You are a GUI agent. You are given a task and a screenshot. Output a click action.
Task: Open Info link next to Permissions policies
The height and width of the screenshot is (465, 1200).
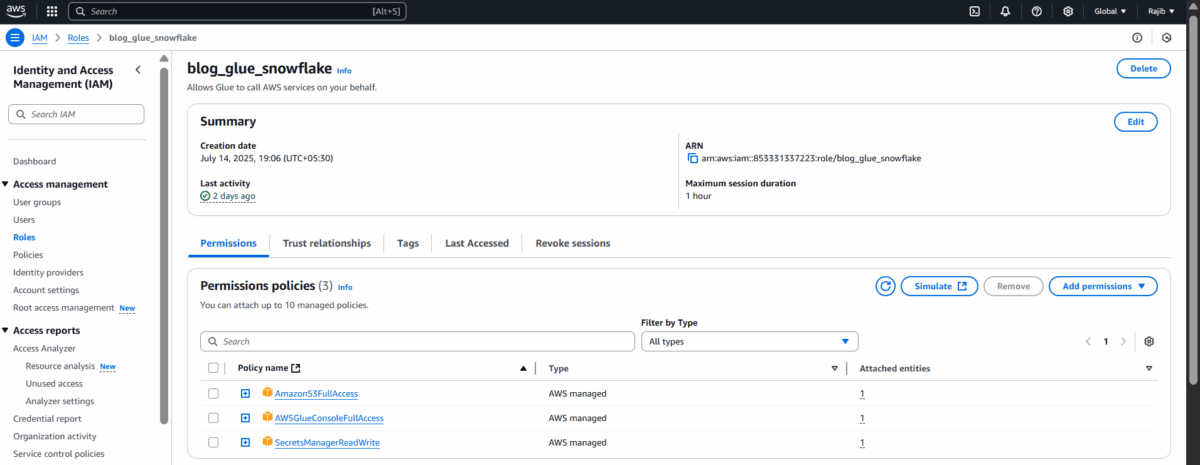345,287
